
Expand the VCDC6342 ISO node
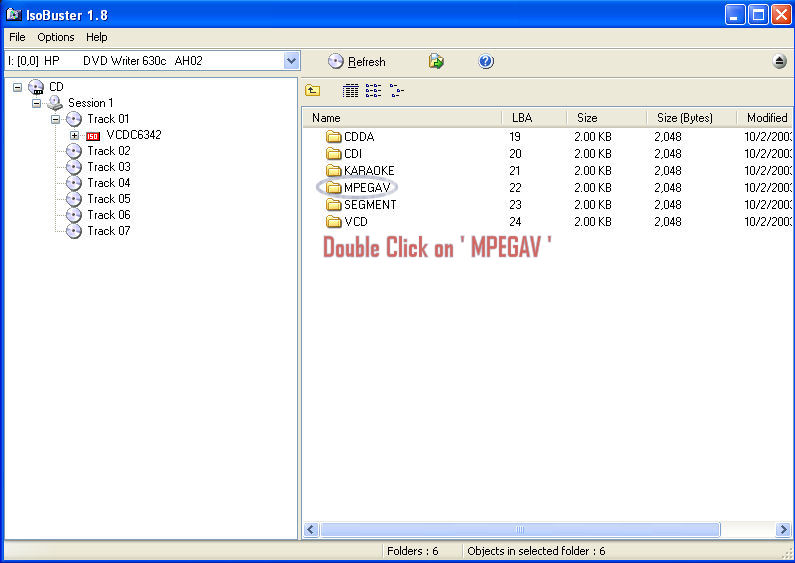tap(75, 135)
